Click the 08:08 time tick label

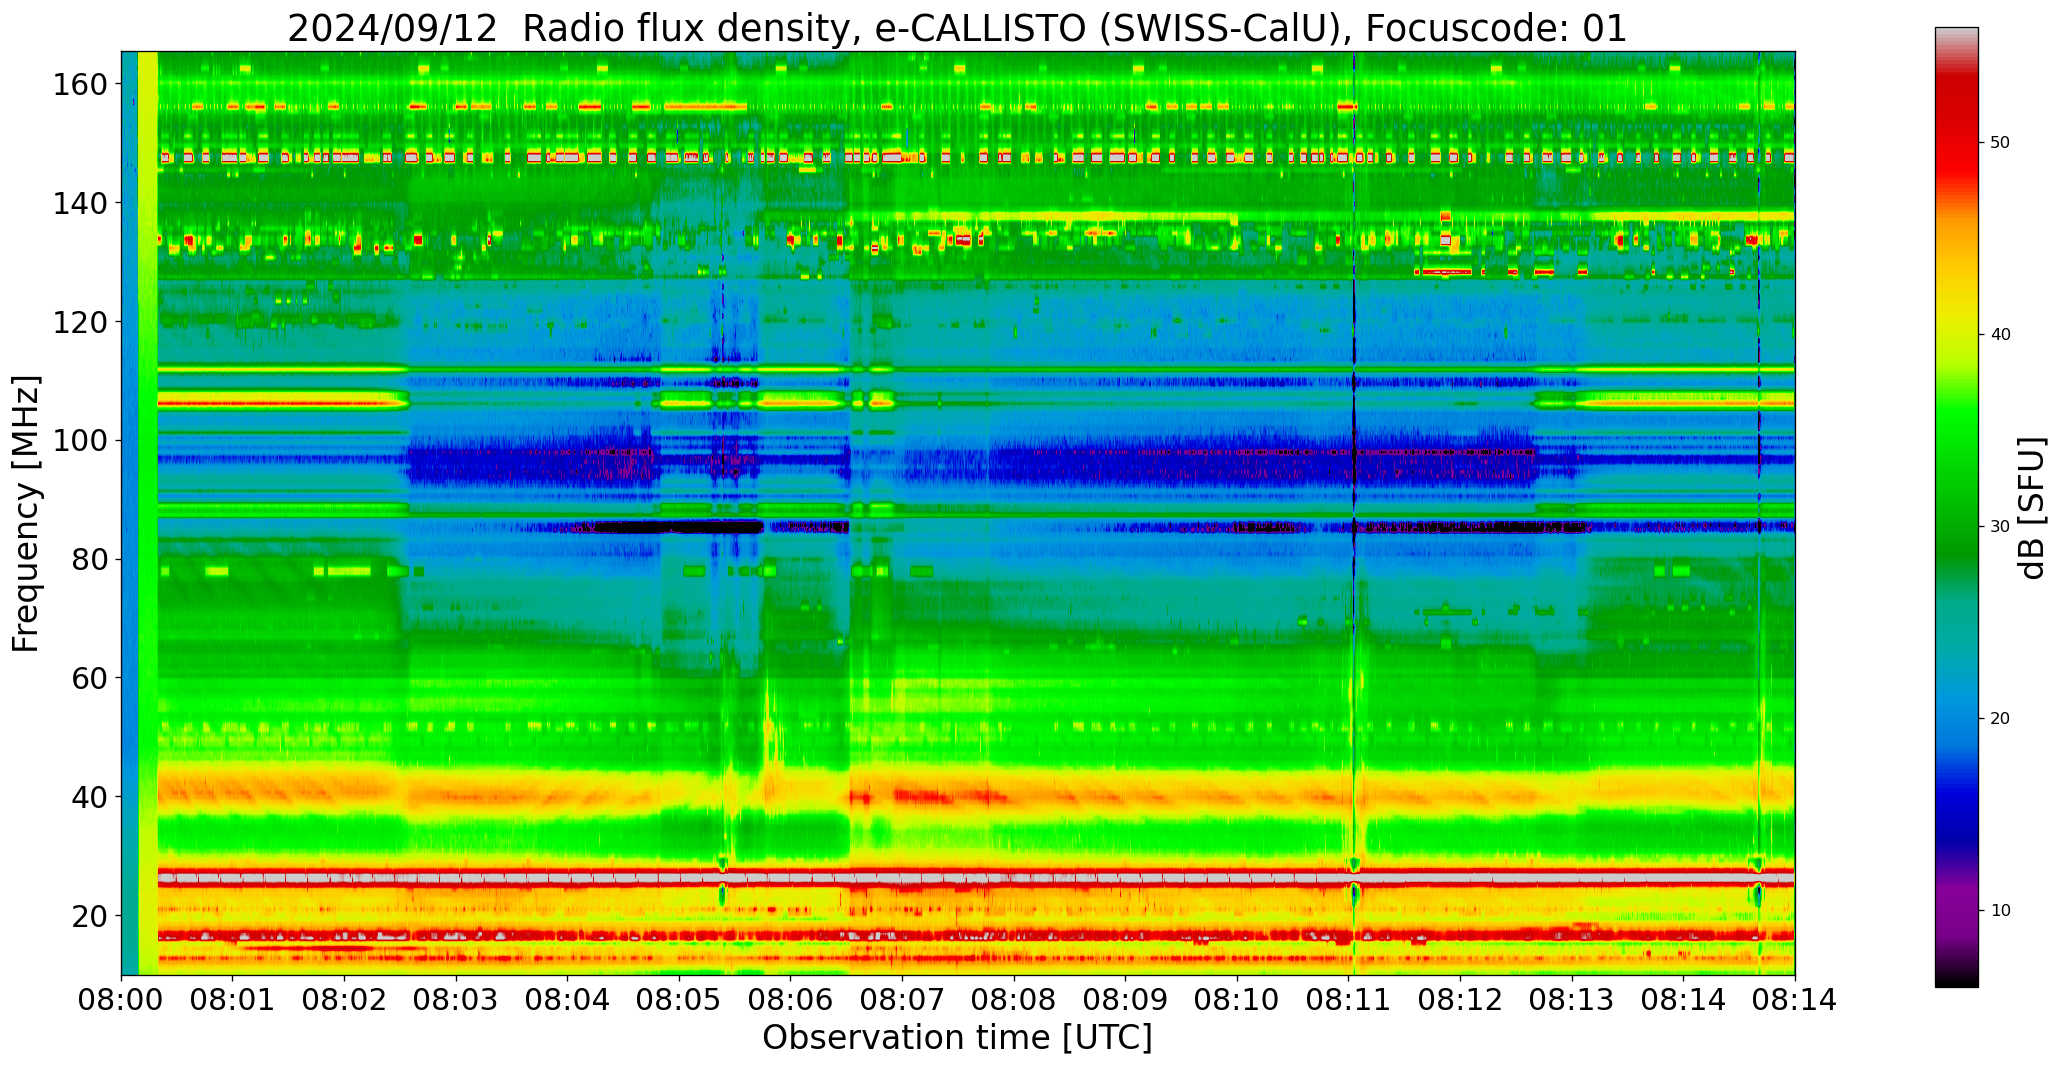pyautogui.click(x=1014, y=1000)
